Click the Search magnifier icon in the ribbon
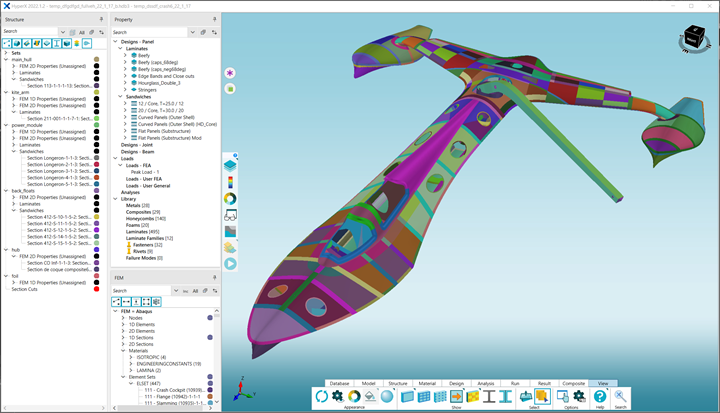720x413 pixels. click(622, 397)
